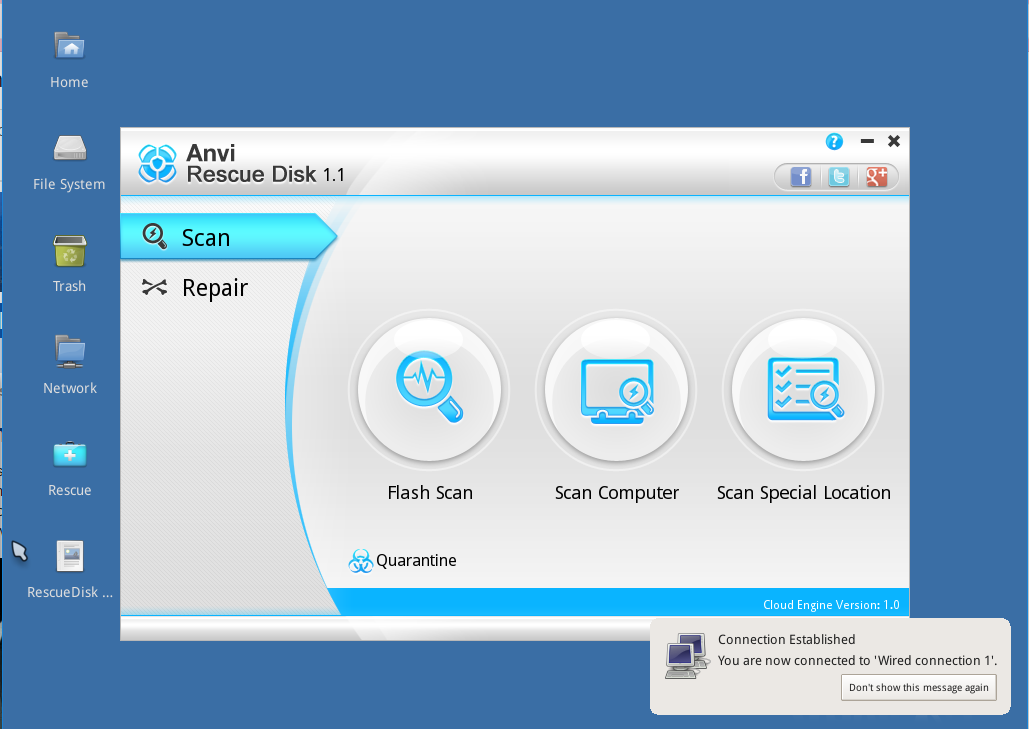Click the crossed-tools icon beside Repair

pyautogui.click(x=155, y=287)
